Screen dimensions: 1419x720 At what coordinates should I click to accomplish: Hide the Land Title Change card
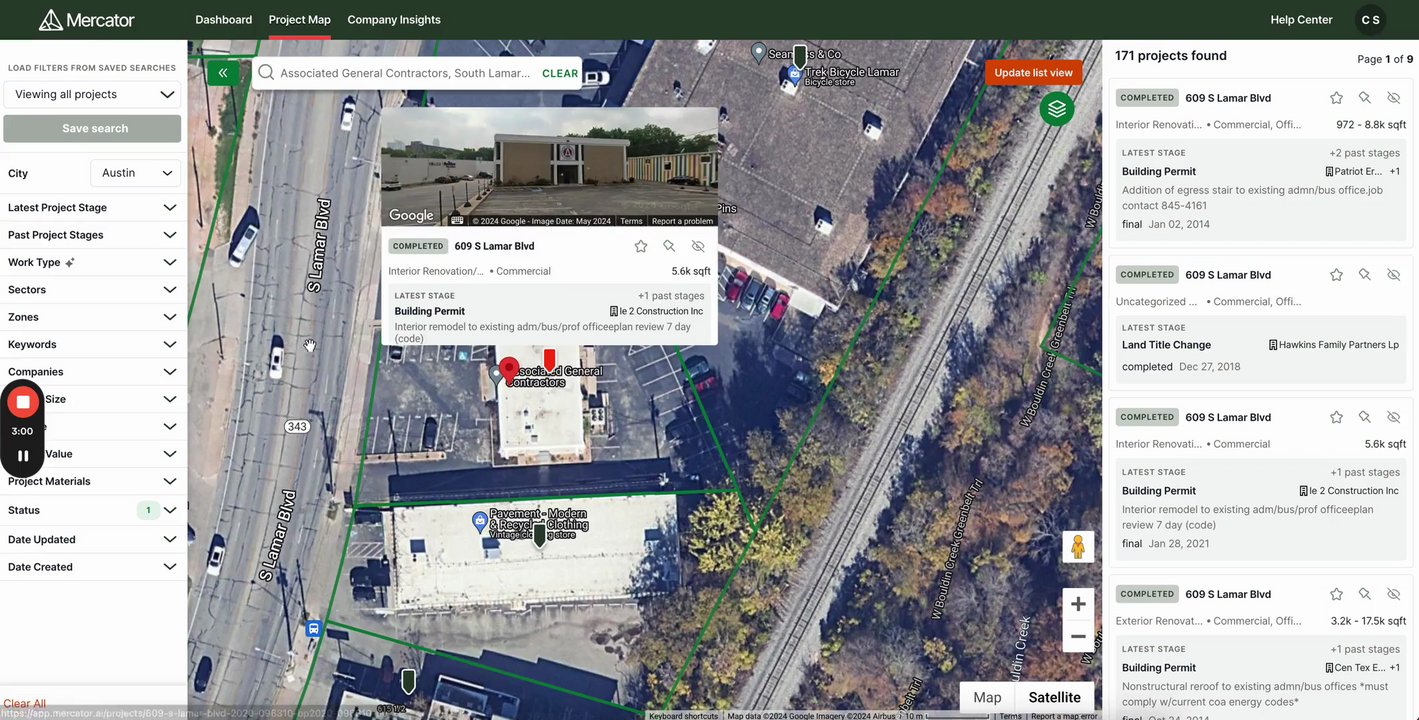[x=1394, y=275]
